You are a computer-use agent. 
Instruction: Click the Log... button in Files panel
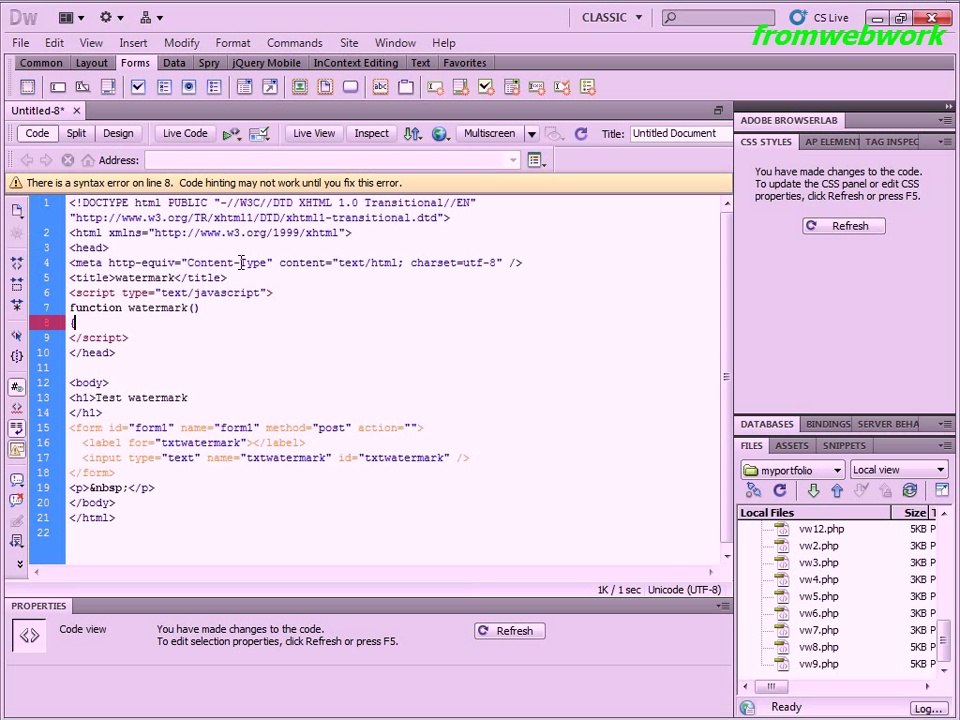[928, 709]
